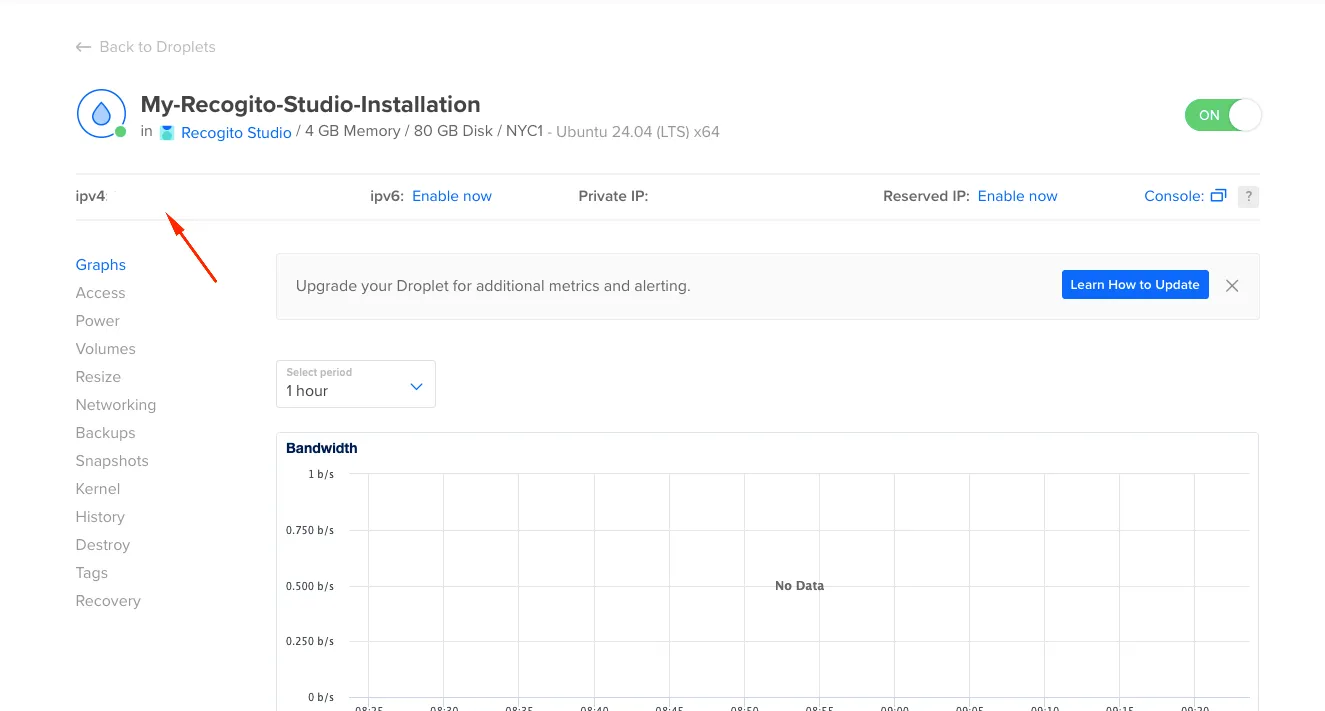Open the Console window icon

pyautogui.click(x=1218, y=196)
